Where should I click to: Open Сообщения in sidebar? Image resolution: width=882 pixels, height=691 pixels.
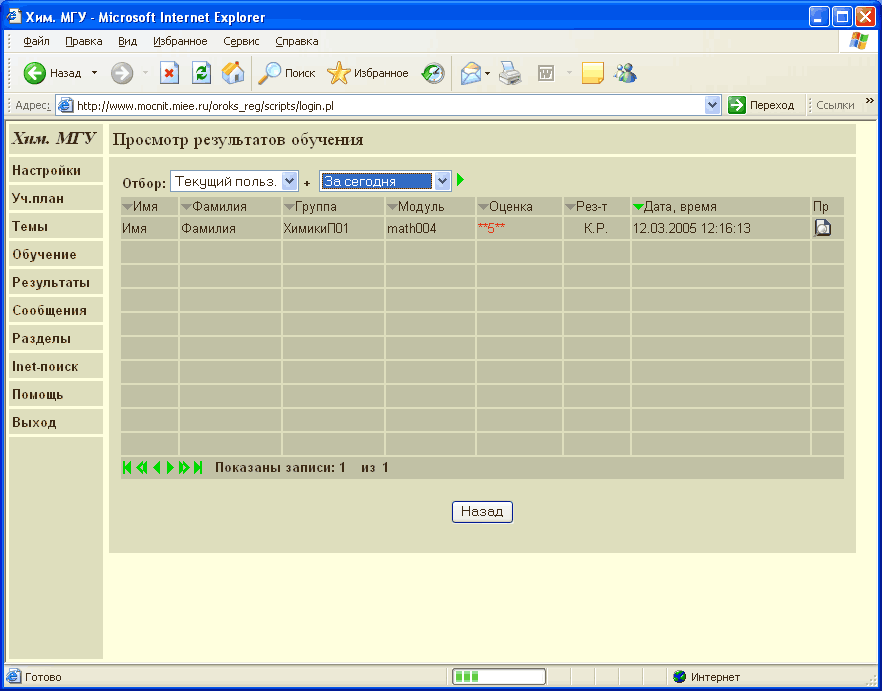[56, 310]
